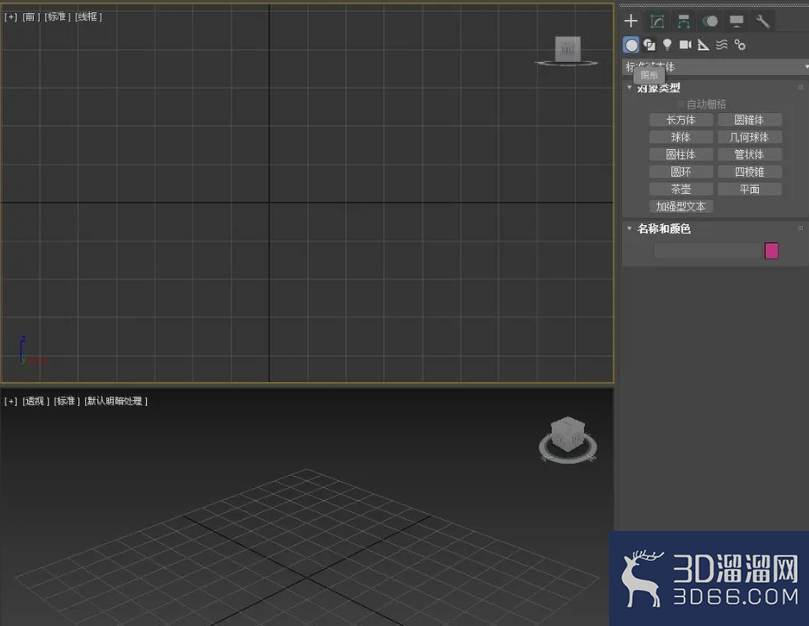Open the Utilities wrench tab
The width and height of the screenshot is (809, 626).
tap(763, 21)
